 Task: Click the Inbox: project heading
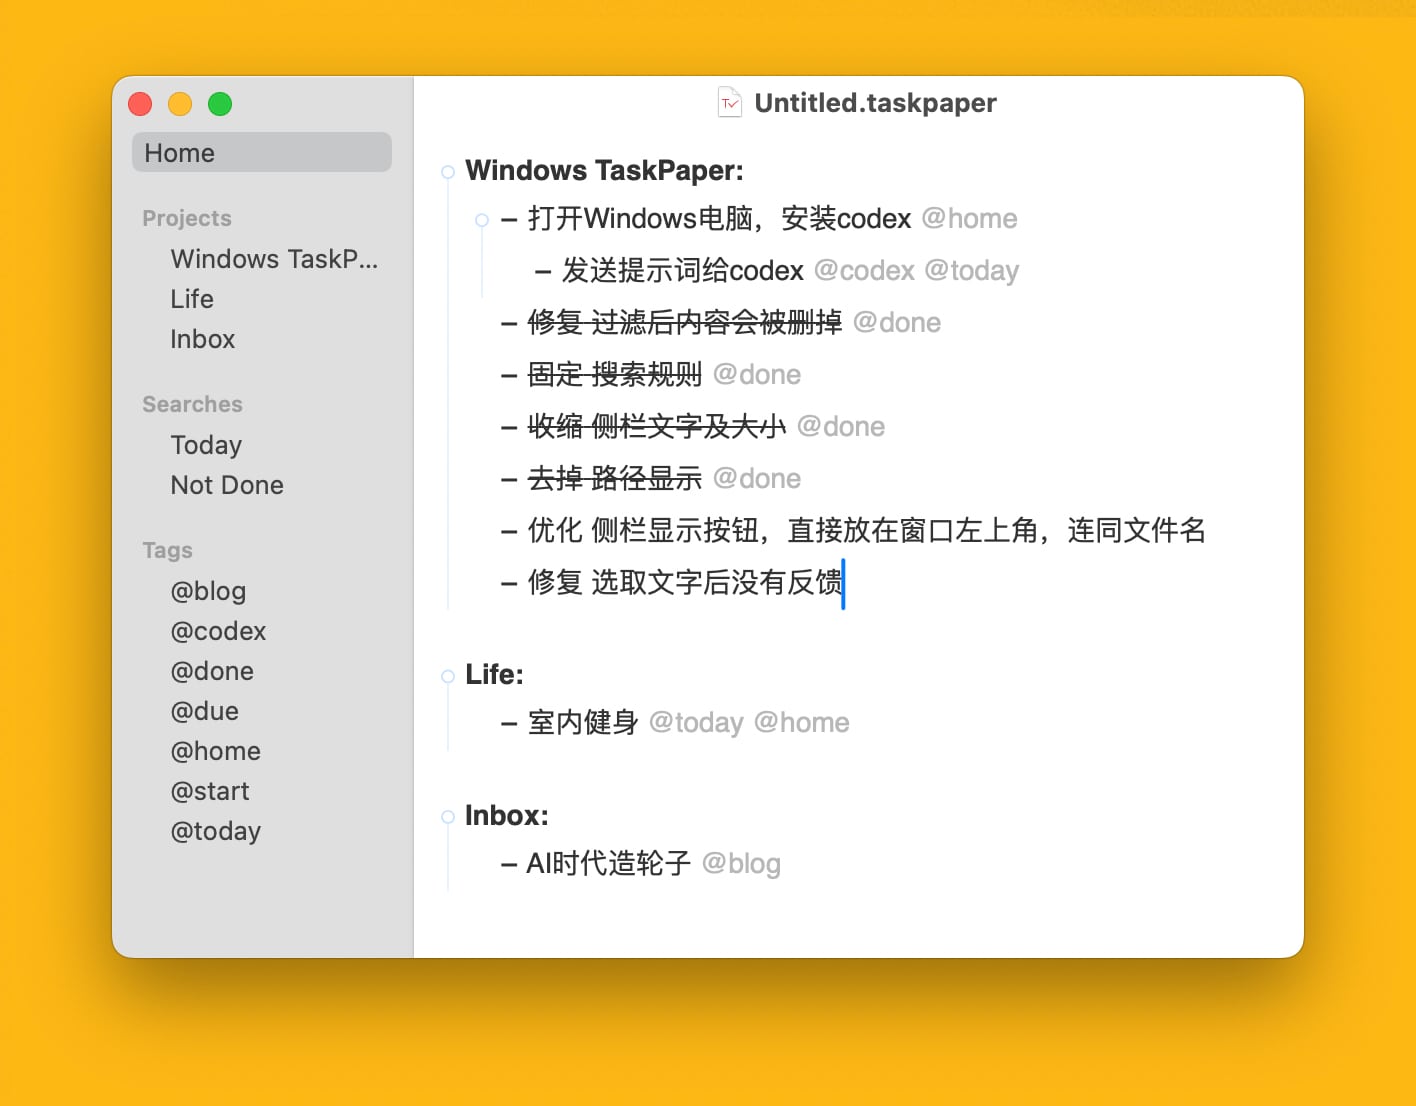pyautogui.click(x=507, y=816)
